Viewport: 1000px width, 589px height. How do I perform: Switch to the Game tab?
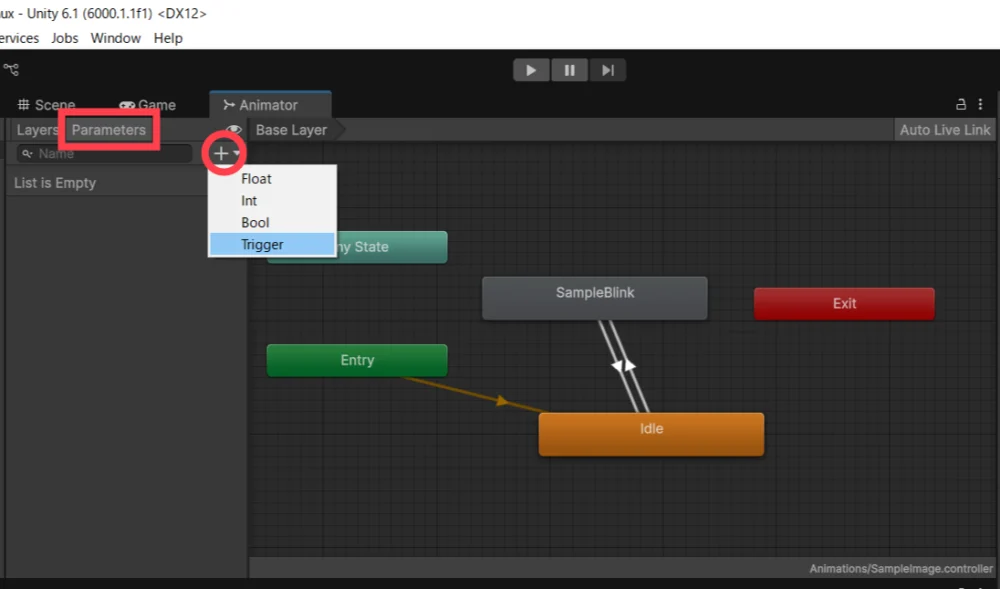click(148, 105)
